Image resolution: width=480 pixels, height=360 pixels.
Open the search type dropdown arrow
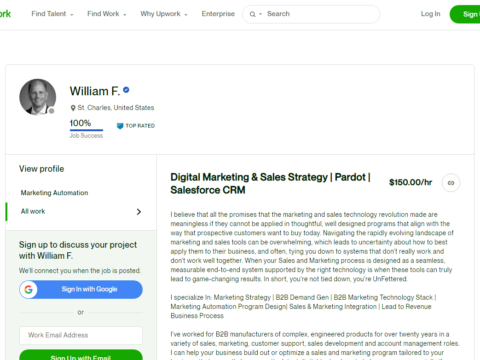pos(260,14)
